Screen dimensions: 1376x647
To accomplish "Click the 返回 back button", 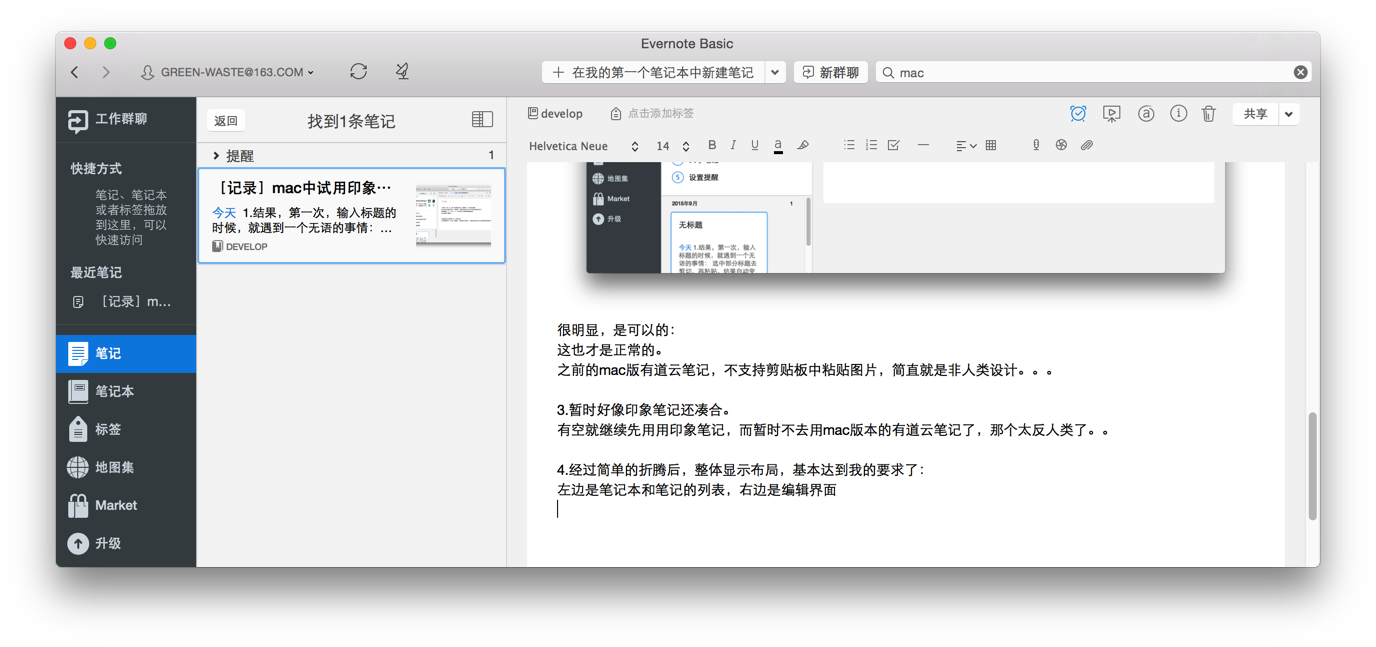I will pos(226,121).
